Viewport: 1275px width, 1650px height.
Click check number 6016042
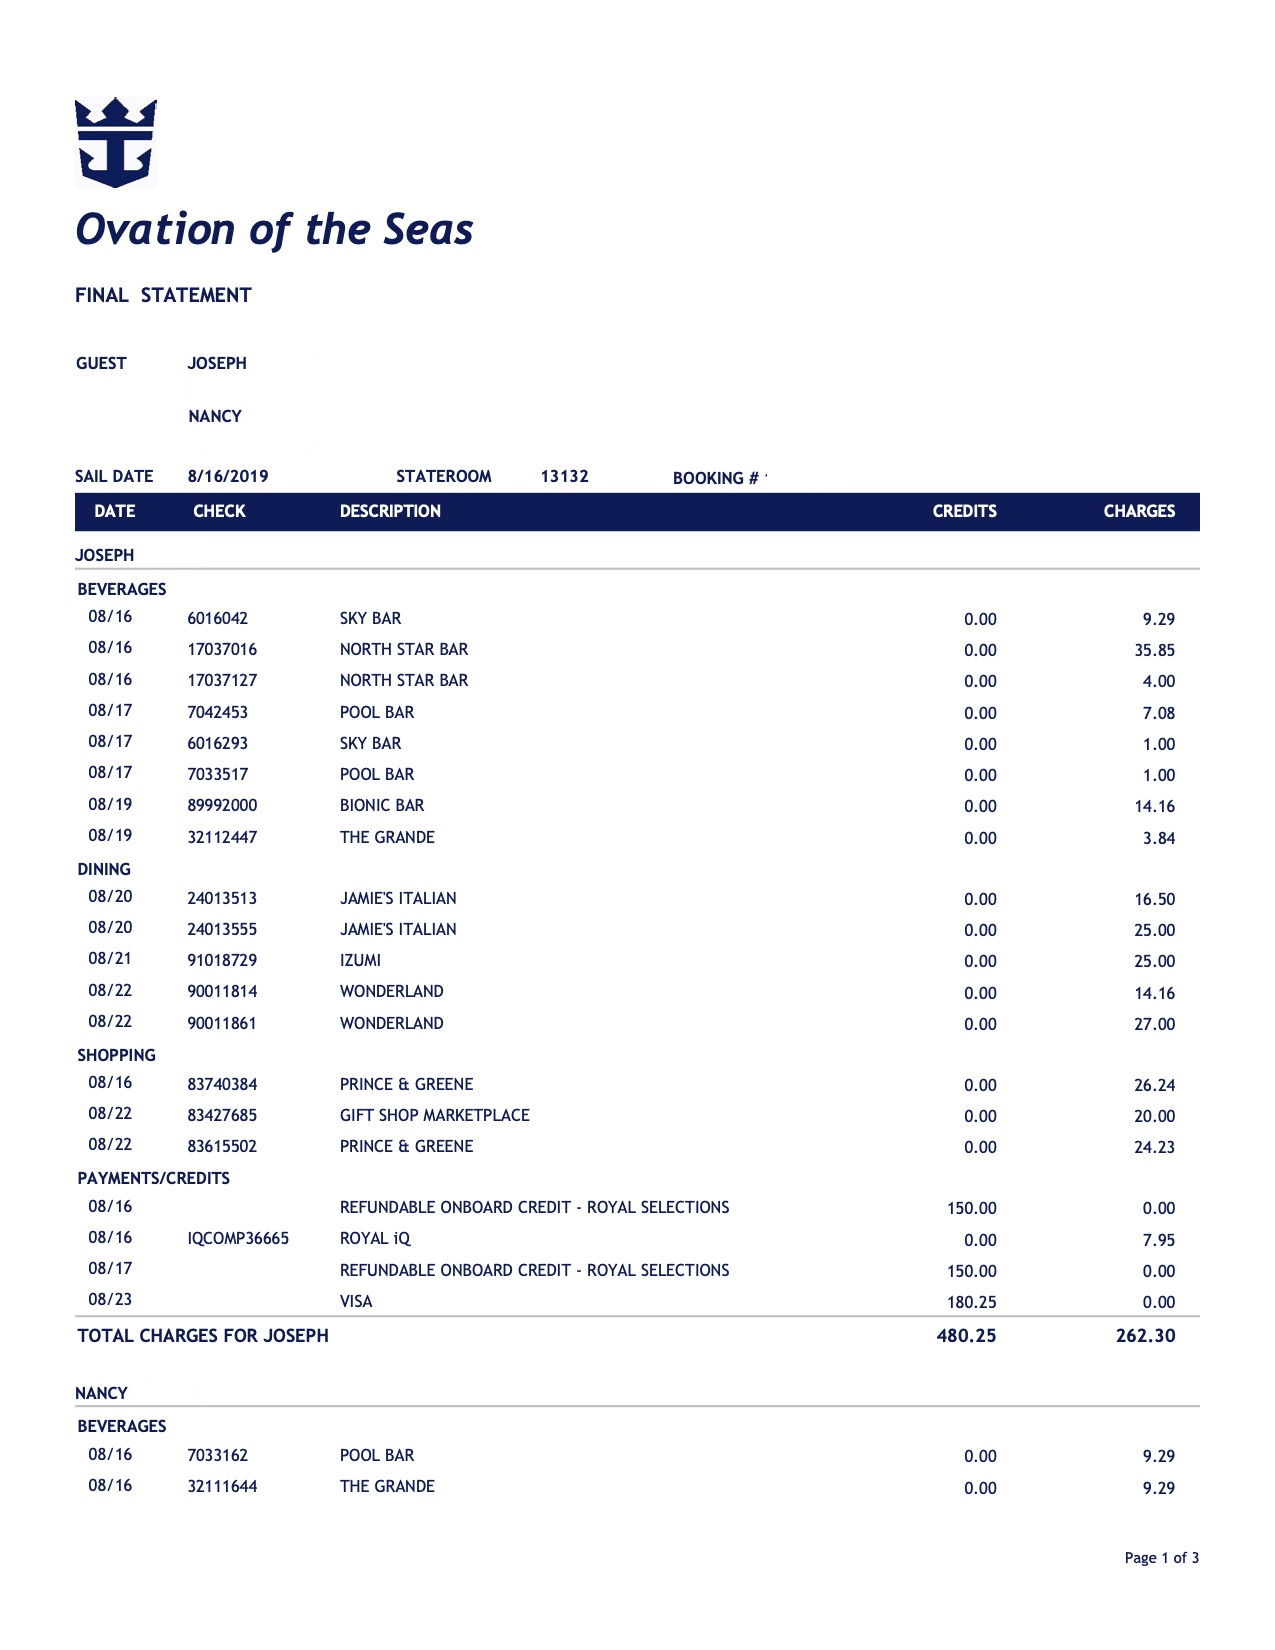[217, 618]
